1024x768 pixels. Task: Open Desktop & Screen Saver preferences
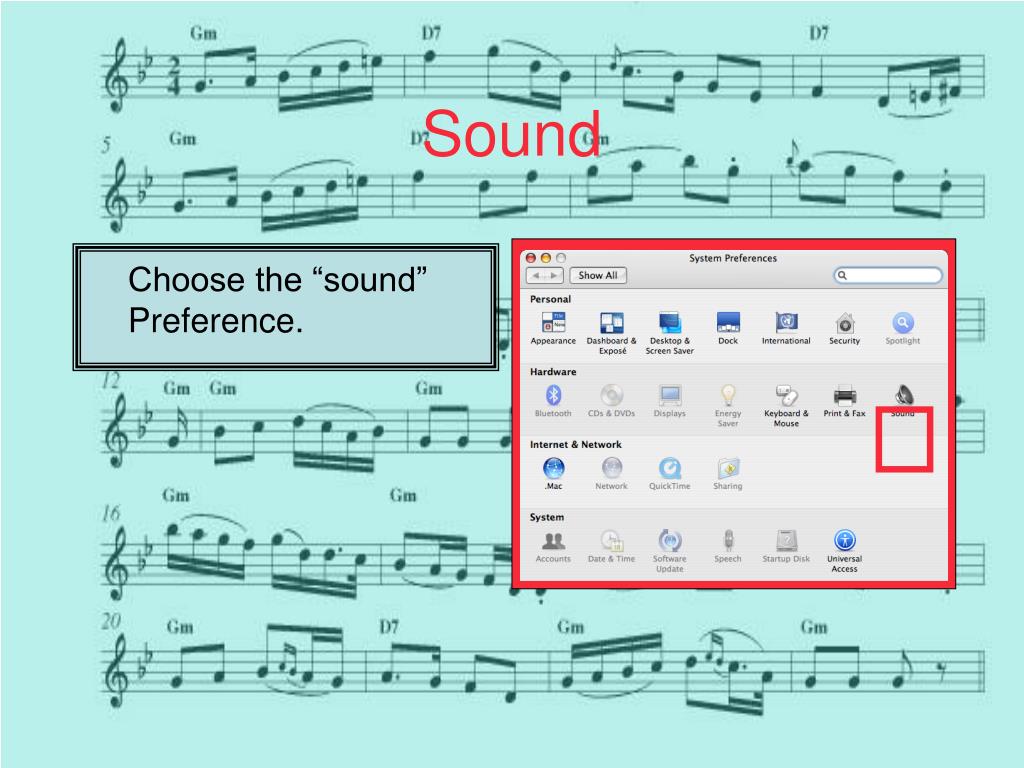tap(669, 323)
